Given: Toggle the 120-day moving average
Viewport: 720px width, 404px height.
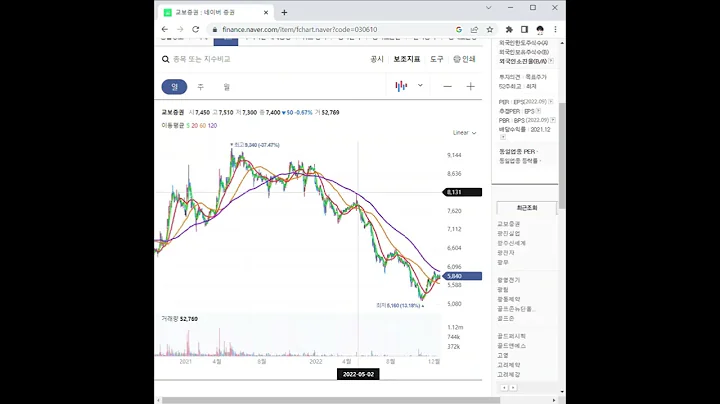Looking at the screenshot, I should [212, 125].
